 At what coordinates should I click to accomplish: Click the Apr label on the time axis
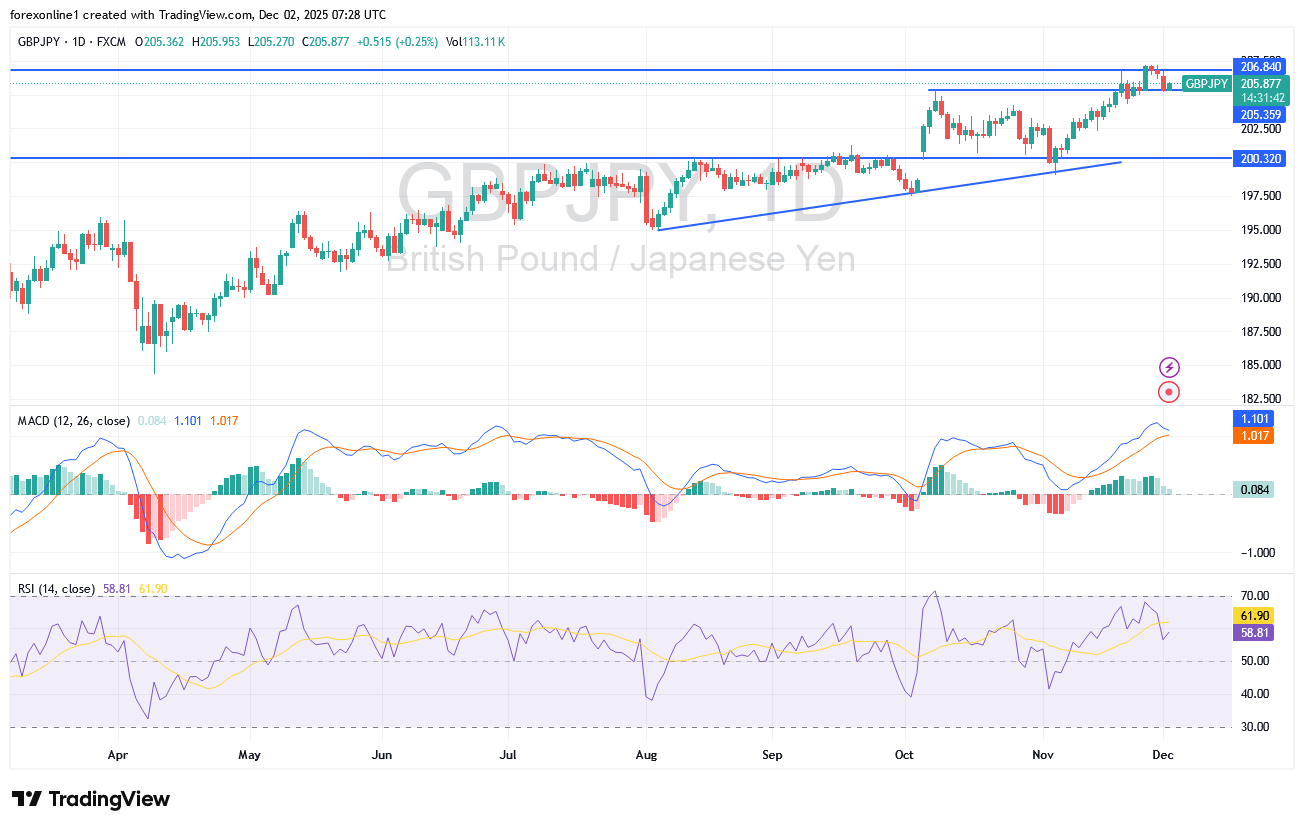(x=118, y=755)
